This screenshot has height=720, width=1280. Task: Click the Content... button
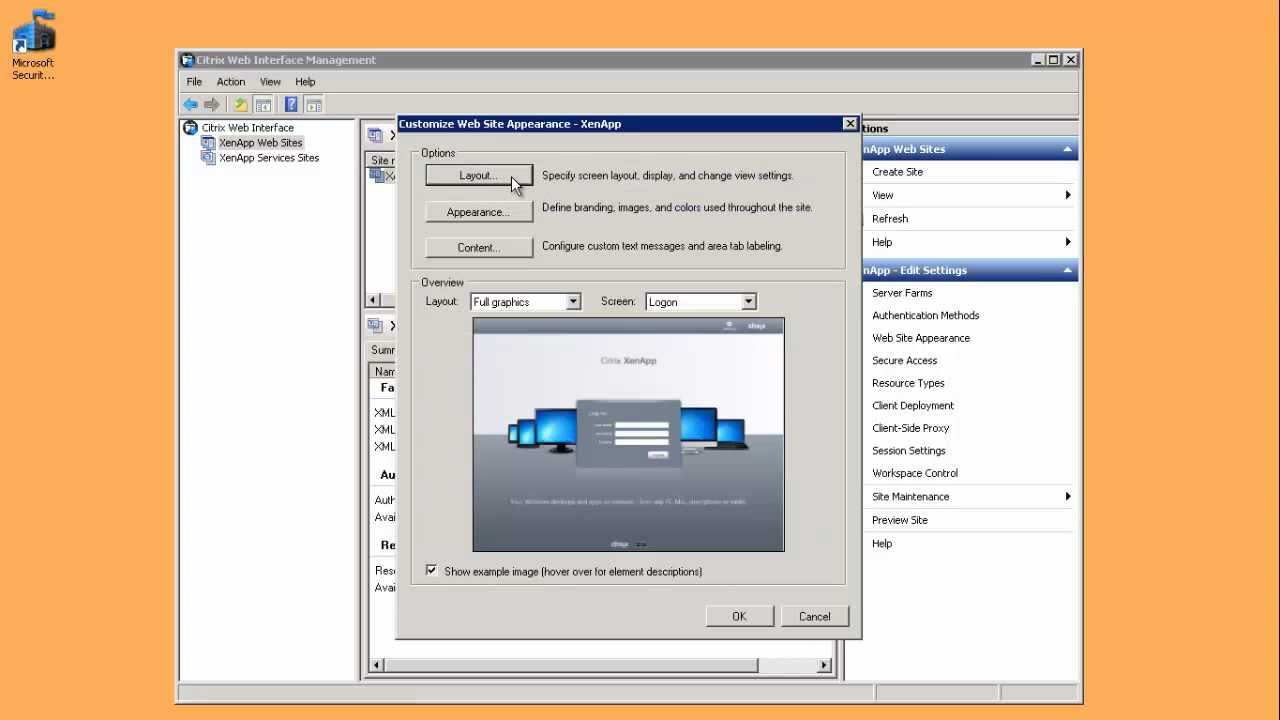click(479, 247)
